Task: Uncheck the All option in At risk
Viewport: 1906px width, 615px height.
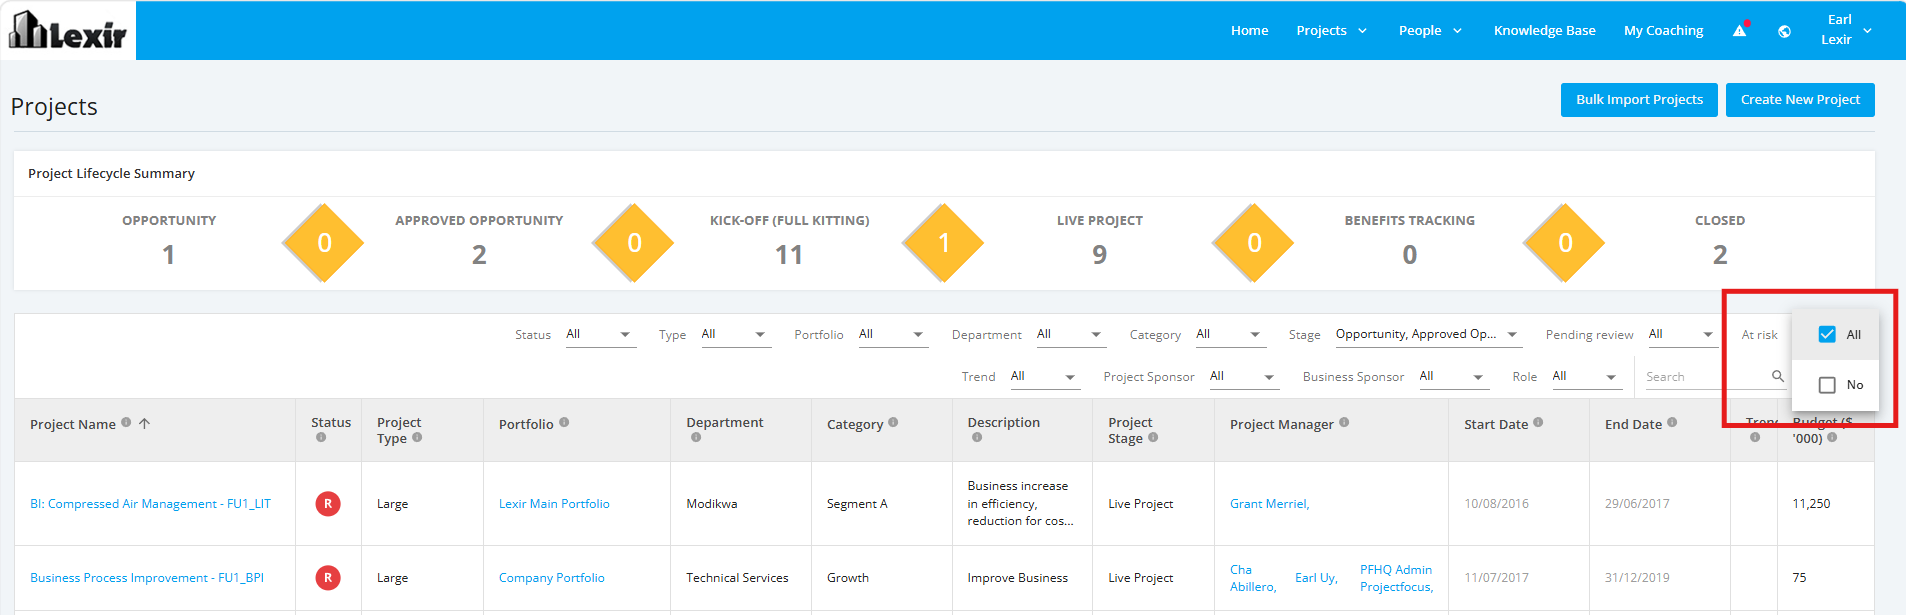Action: pyautogui.click(x=1827, y=334)
